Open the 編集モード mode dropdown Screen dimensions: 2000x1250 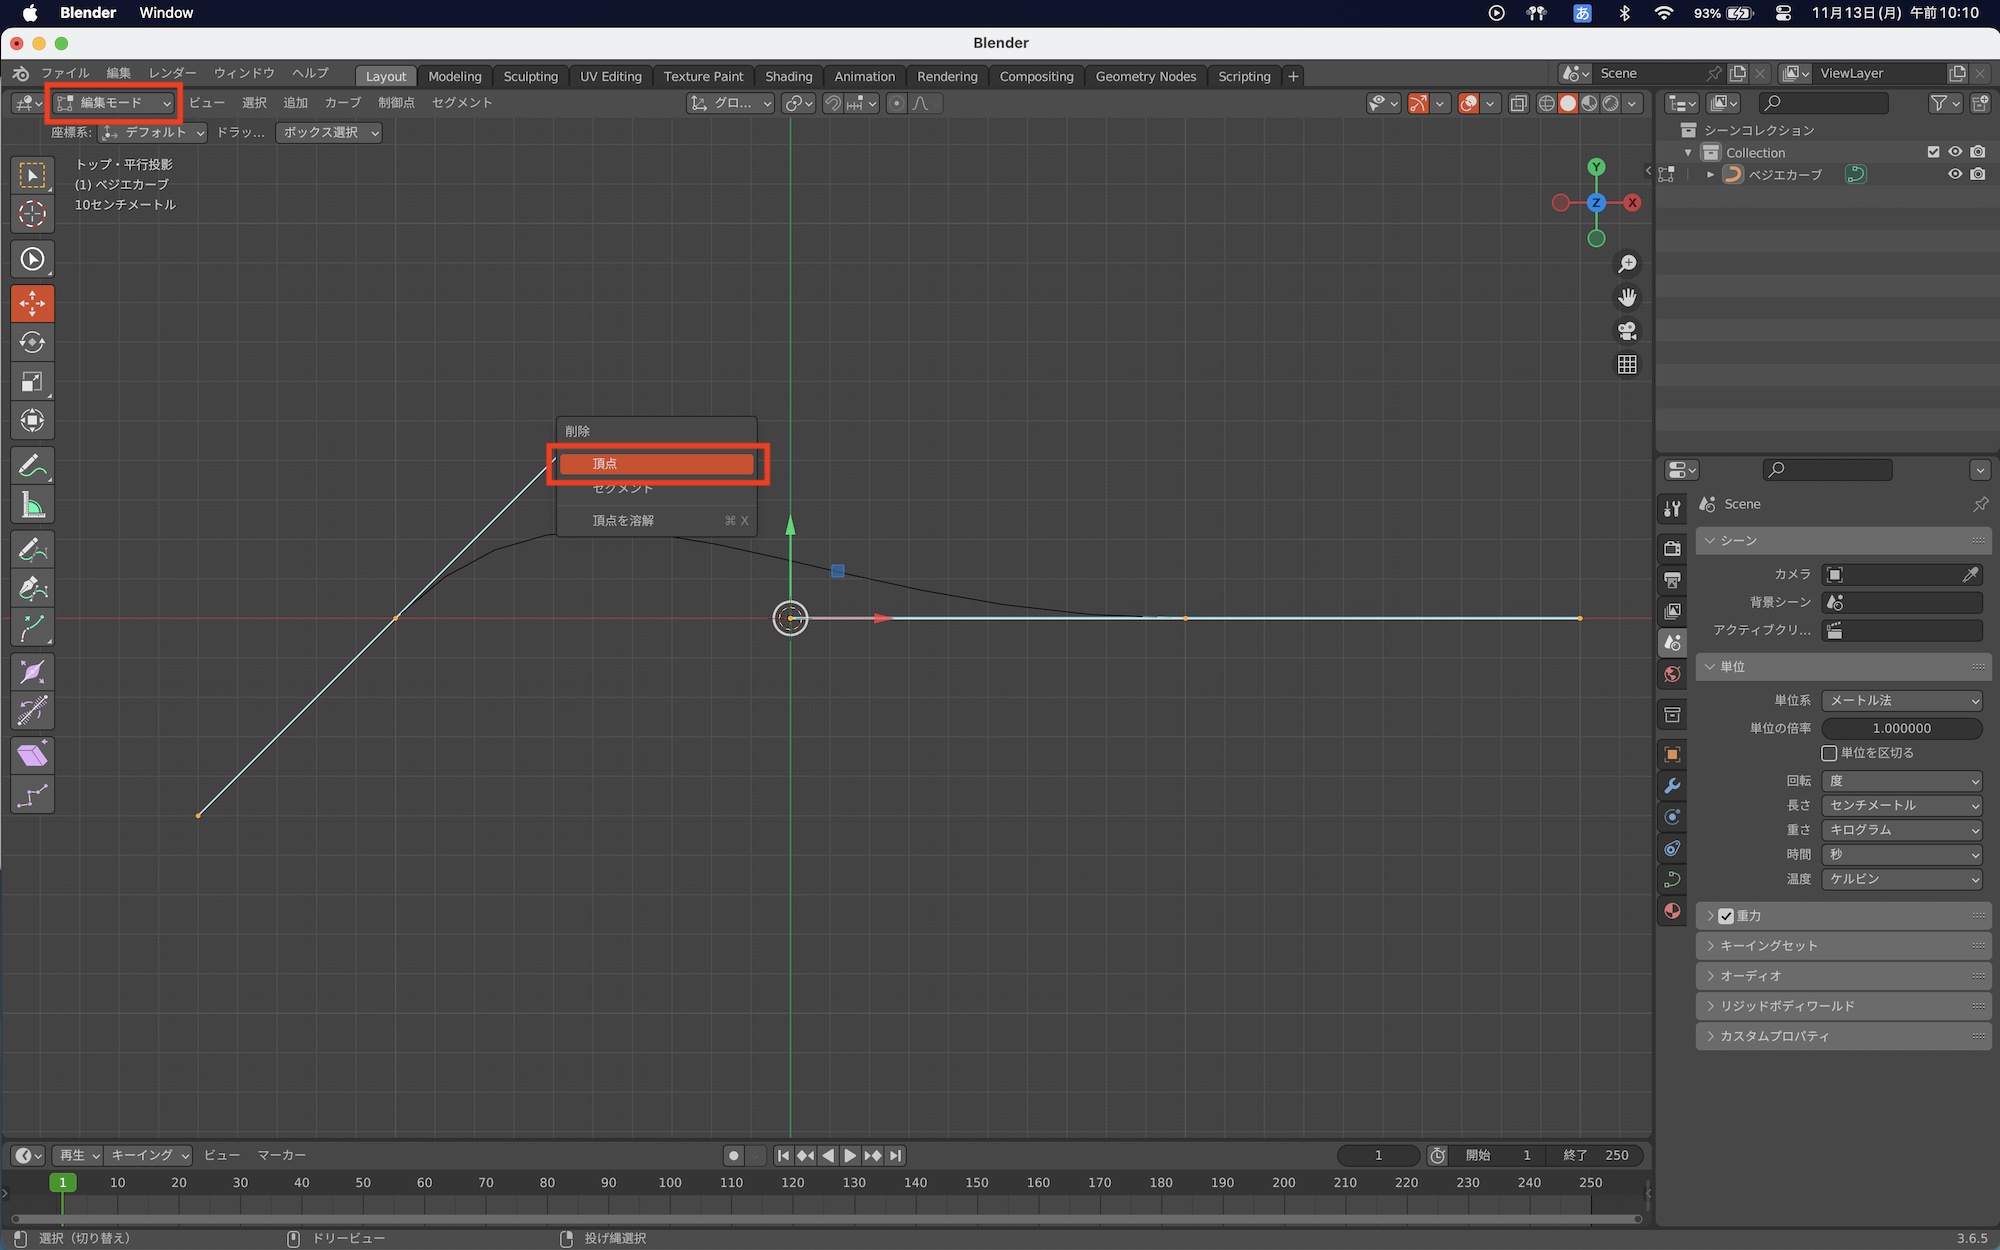pyautogui.click(x=114, y=103)
